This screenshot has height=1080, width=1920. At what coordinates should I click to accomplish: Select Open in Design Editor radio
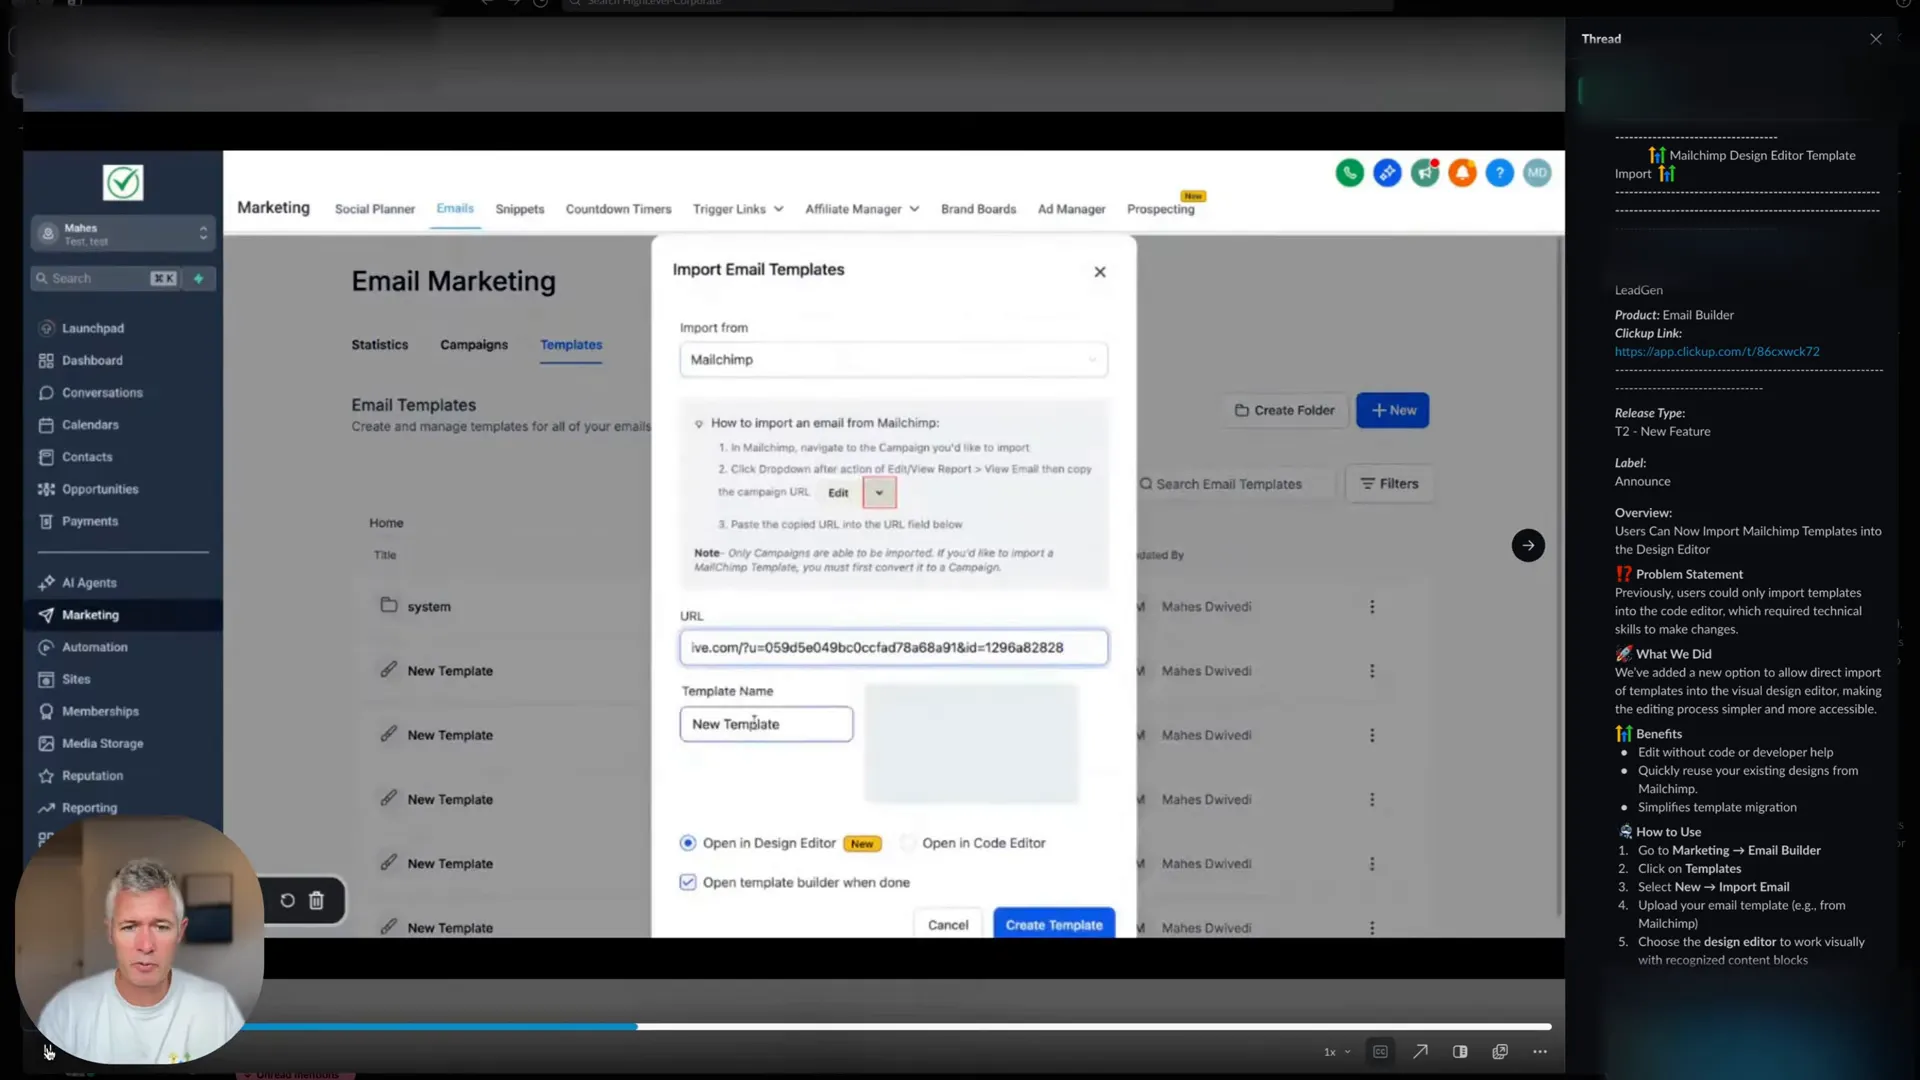pos(688,843)
